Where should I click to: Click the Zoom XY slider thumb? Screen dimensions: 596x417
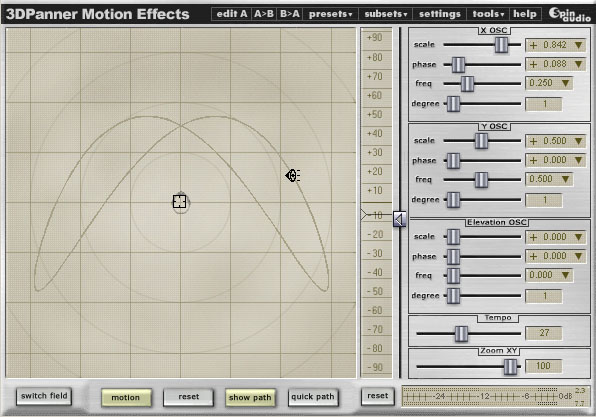510,367
